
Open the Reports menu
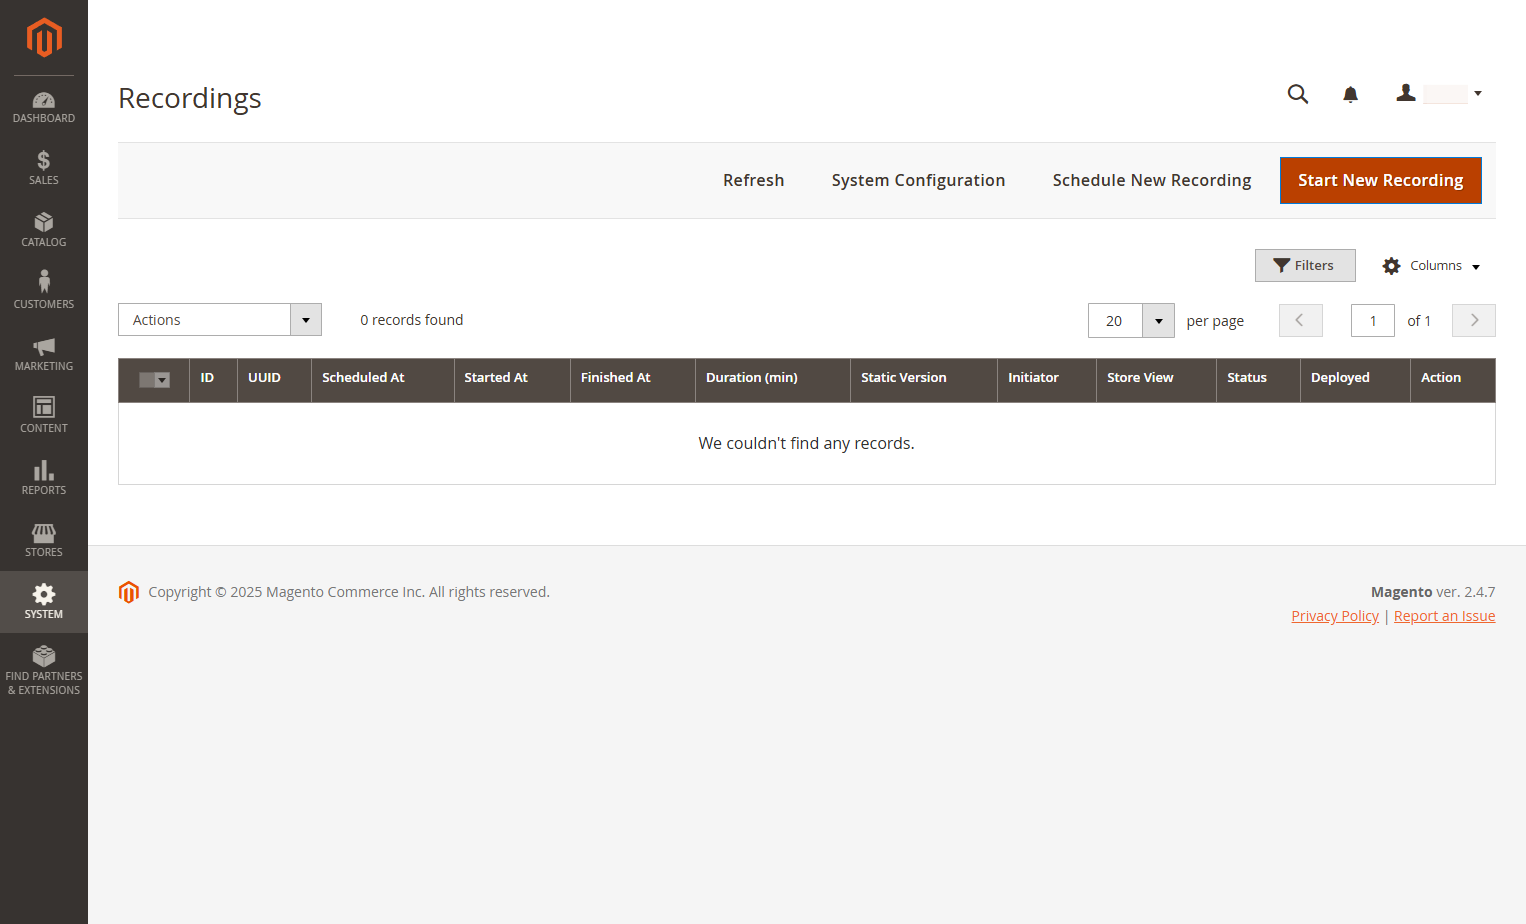coord(44,478)
